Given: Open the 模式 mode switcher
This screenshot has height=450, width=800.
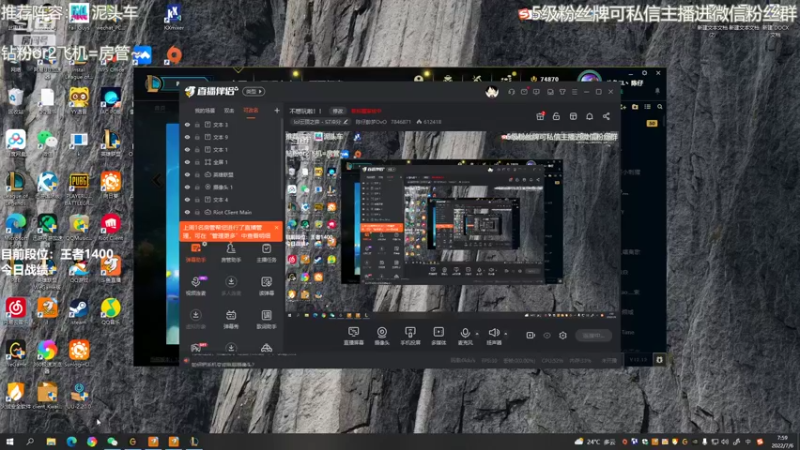Looking at the screenshot, I should pos(253,92).
